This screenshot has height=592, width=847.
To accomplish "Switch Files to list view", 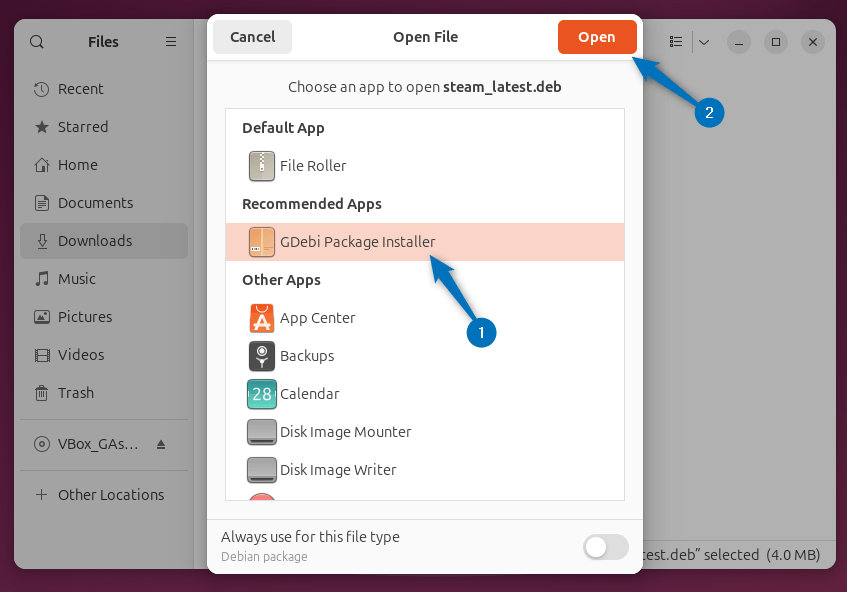I will click(x=675, y=42).
